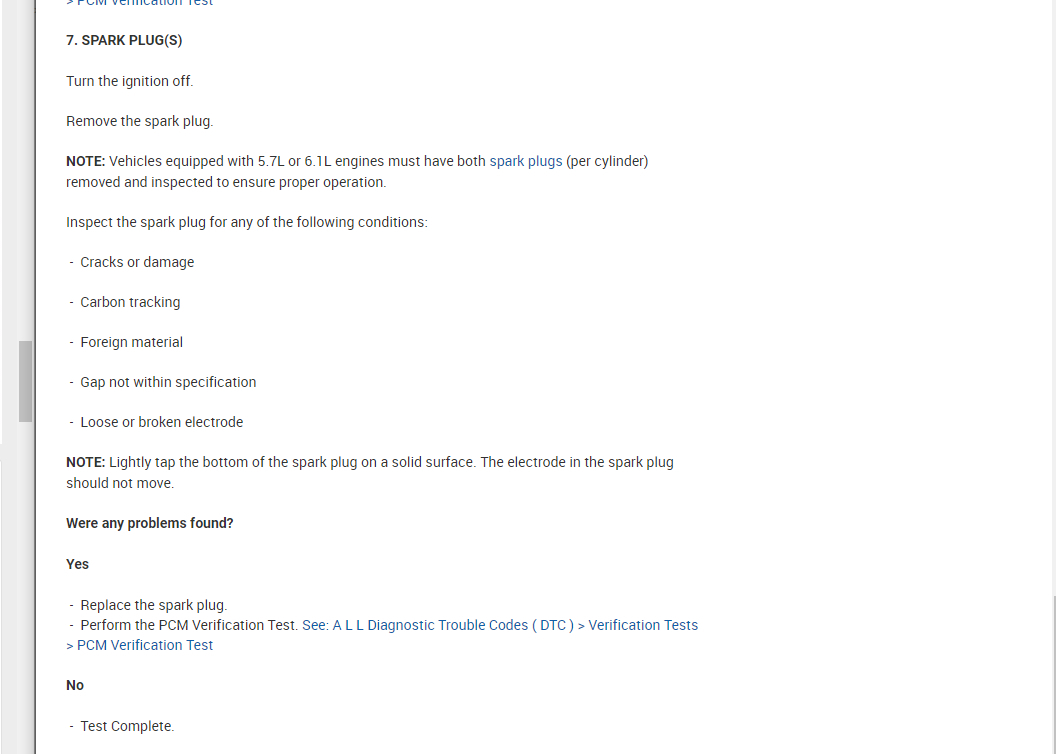This screenshot has height=754, width=1056.
Task: Click the 'Remove the spark plug.' line
Action: [140, 121]
